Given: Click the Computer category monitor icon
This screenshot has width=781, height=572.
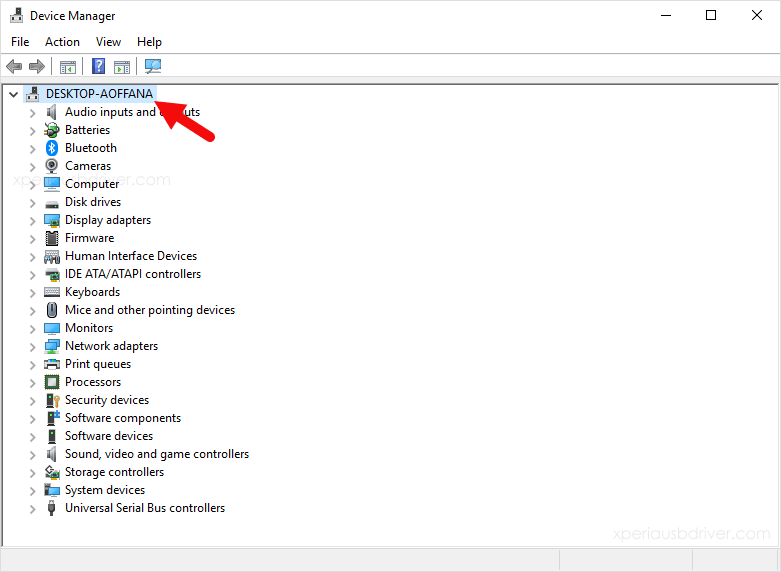Looking at the screenshot, I should (52, 184).
